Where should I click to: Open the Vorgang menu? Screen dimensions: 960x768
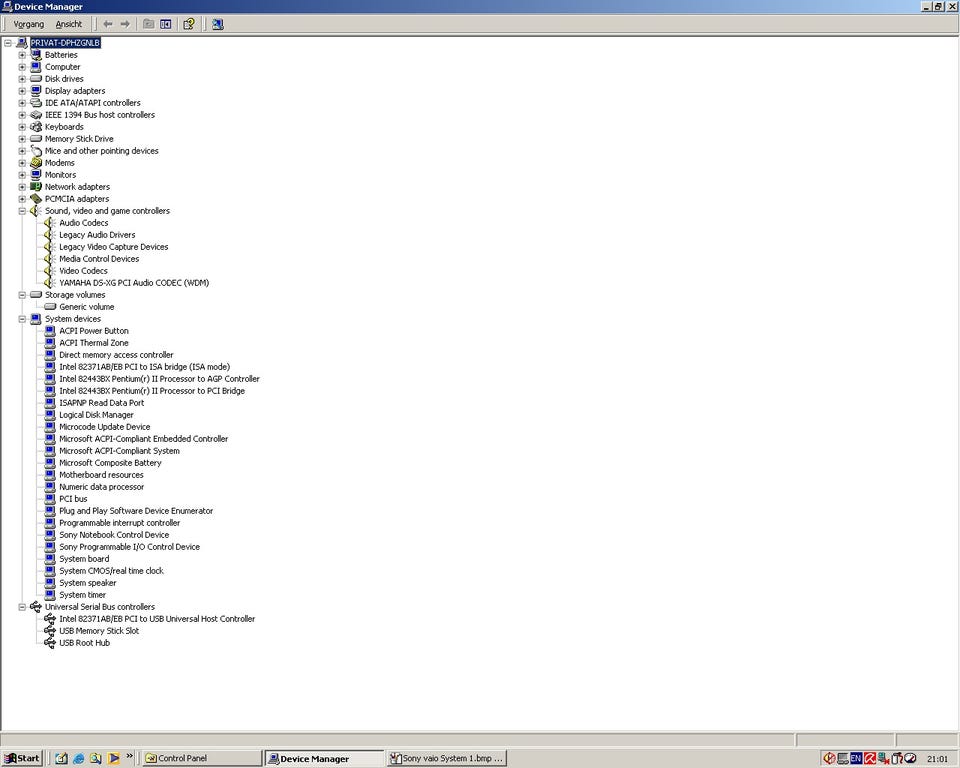29,24
